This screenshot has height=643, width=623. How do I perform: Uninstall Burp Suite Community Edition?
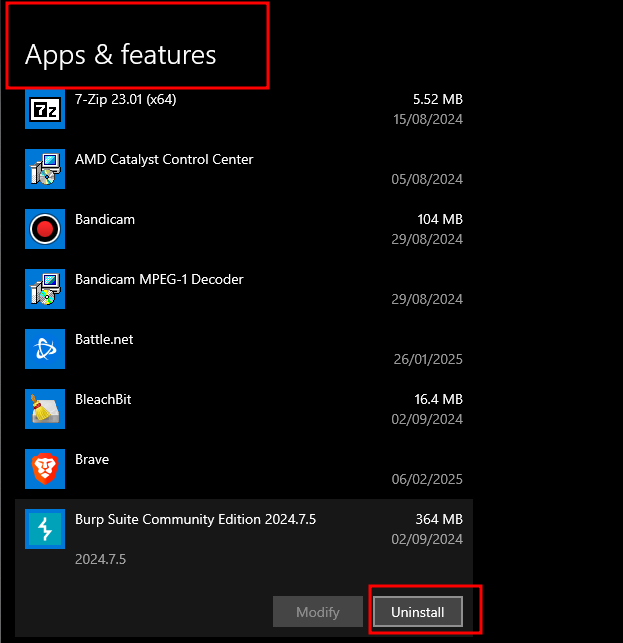tap(418, 612)
